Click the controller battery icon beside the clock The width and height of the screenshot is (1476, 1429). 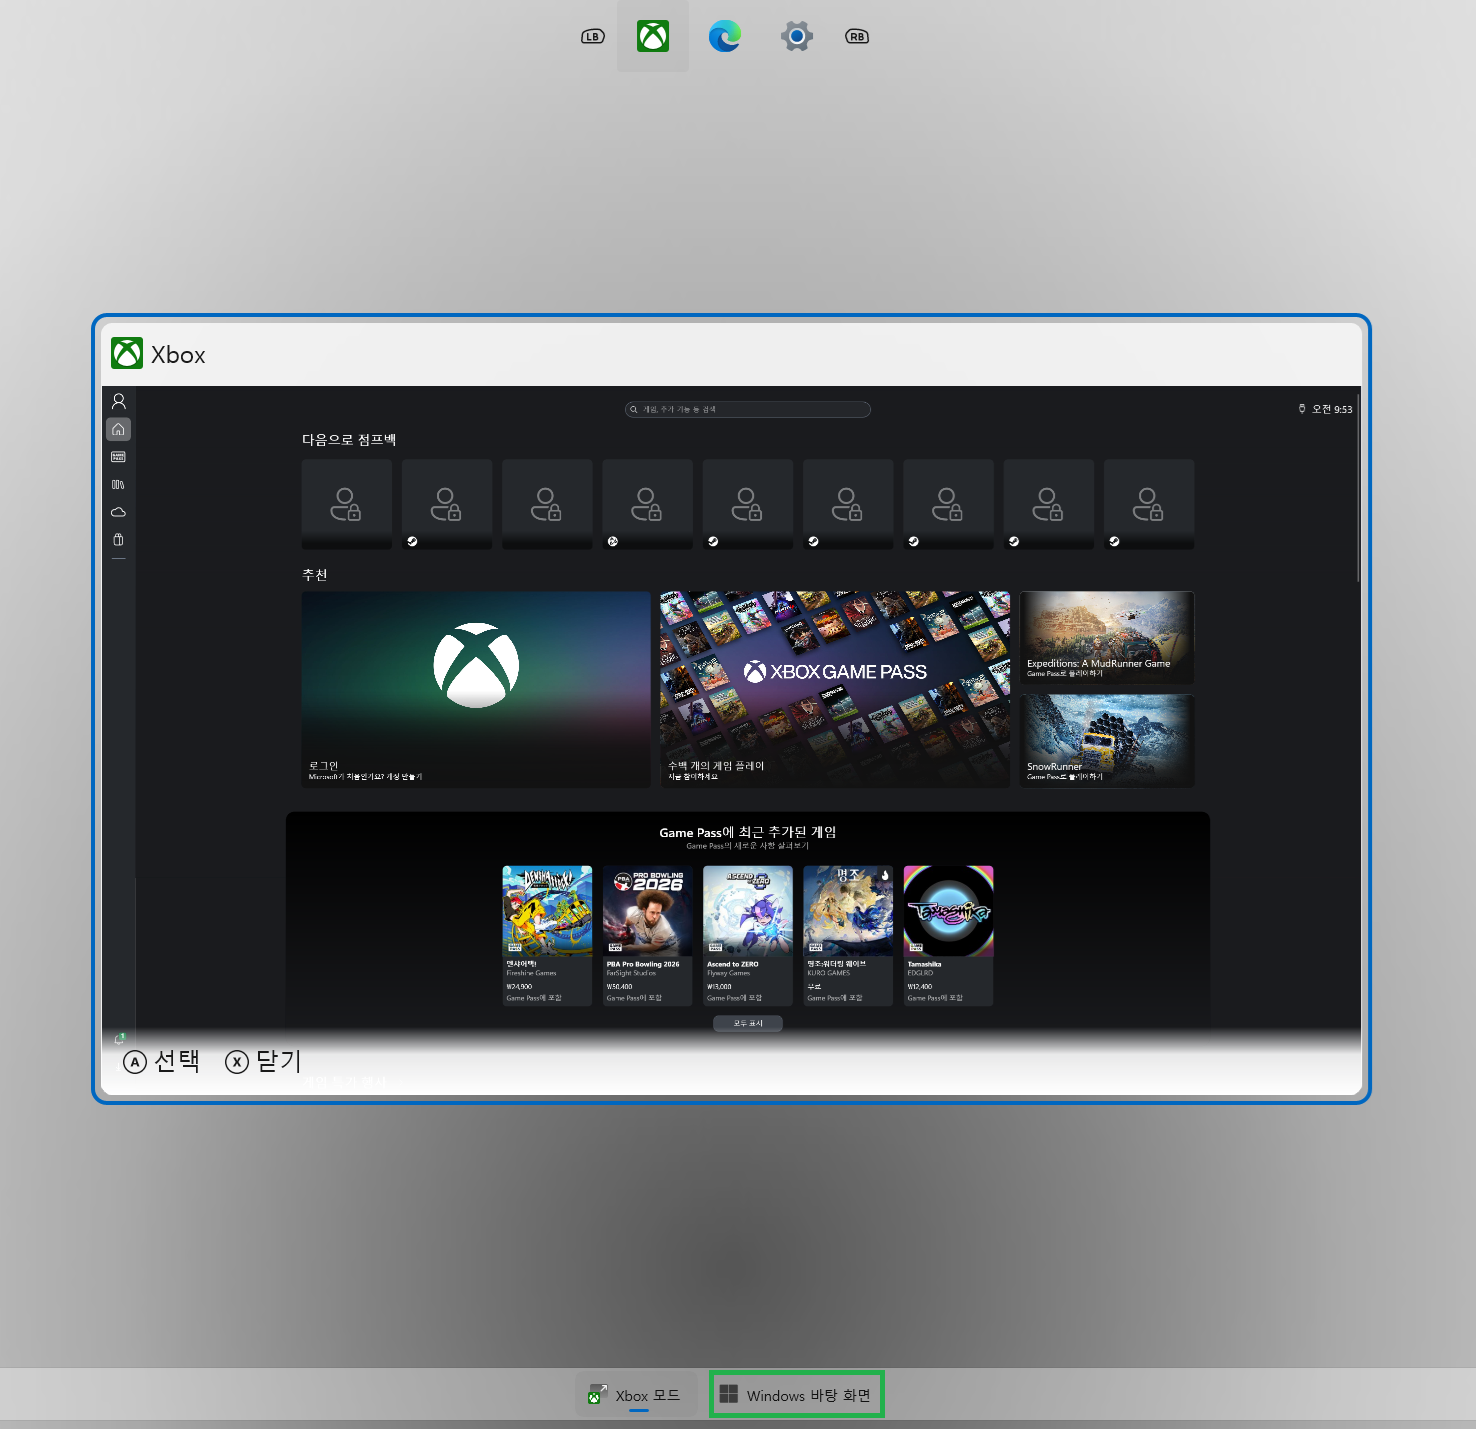click(1302, 408)
